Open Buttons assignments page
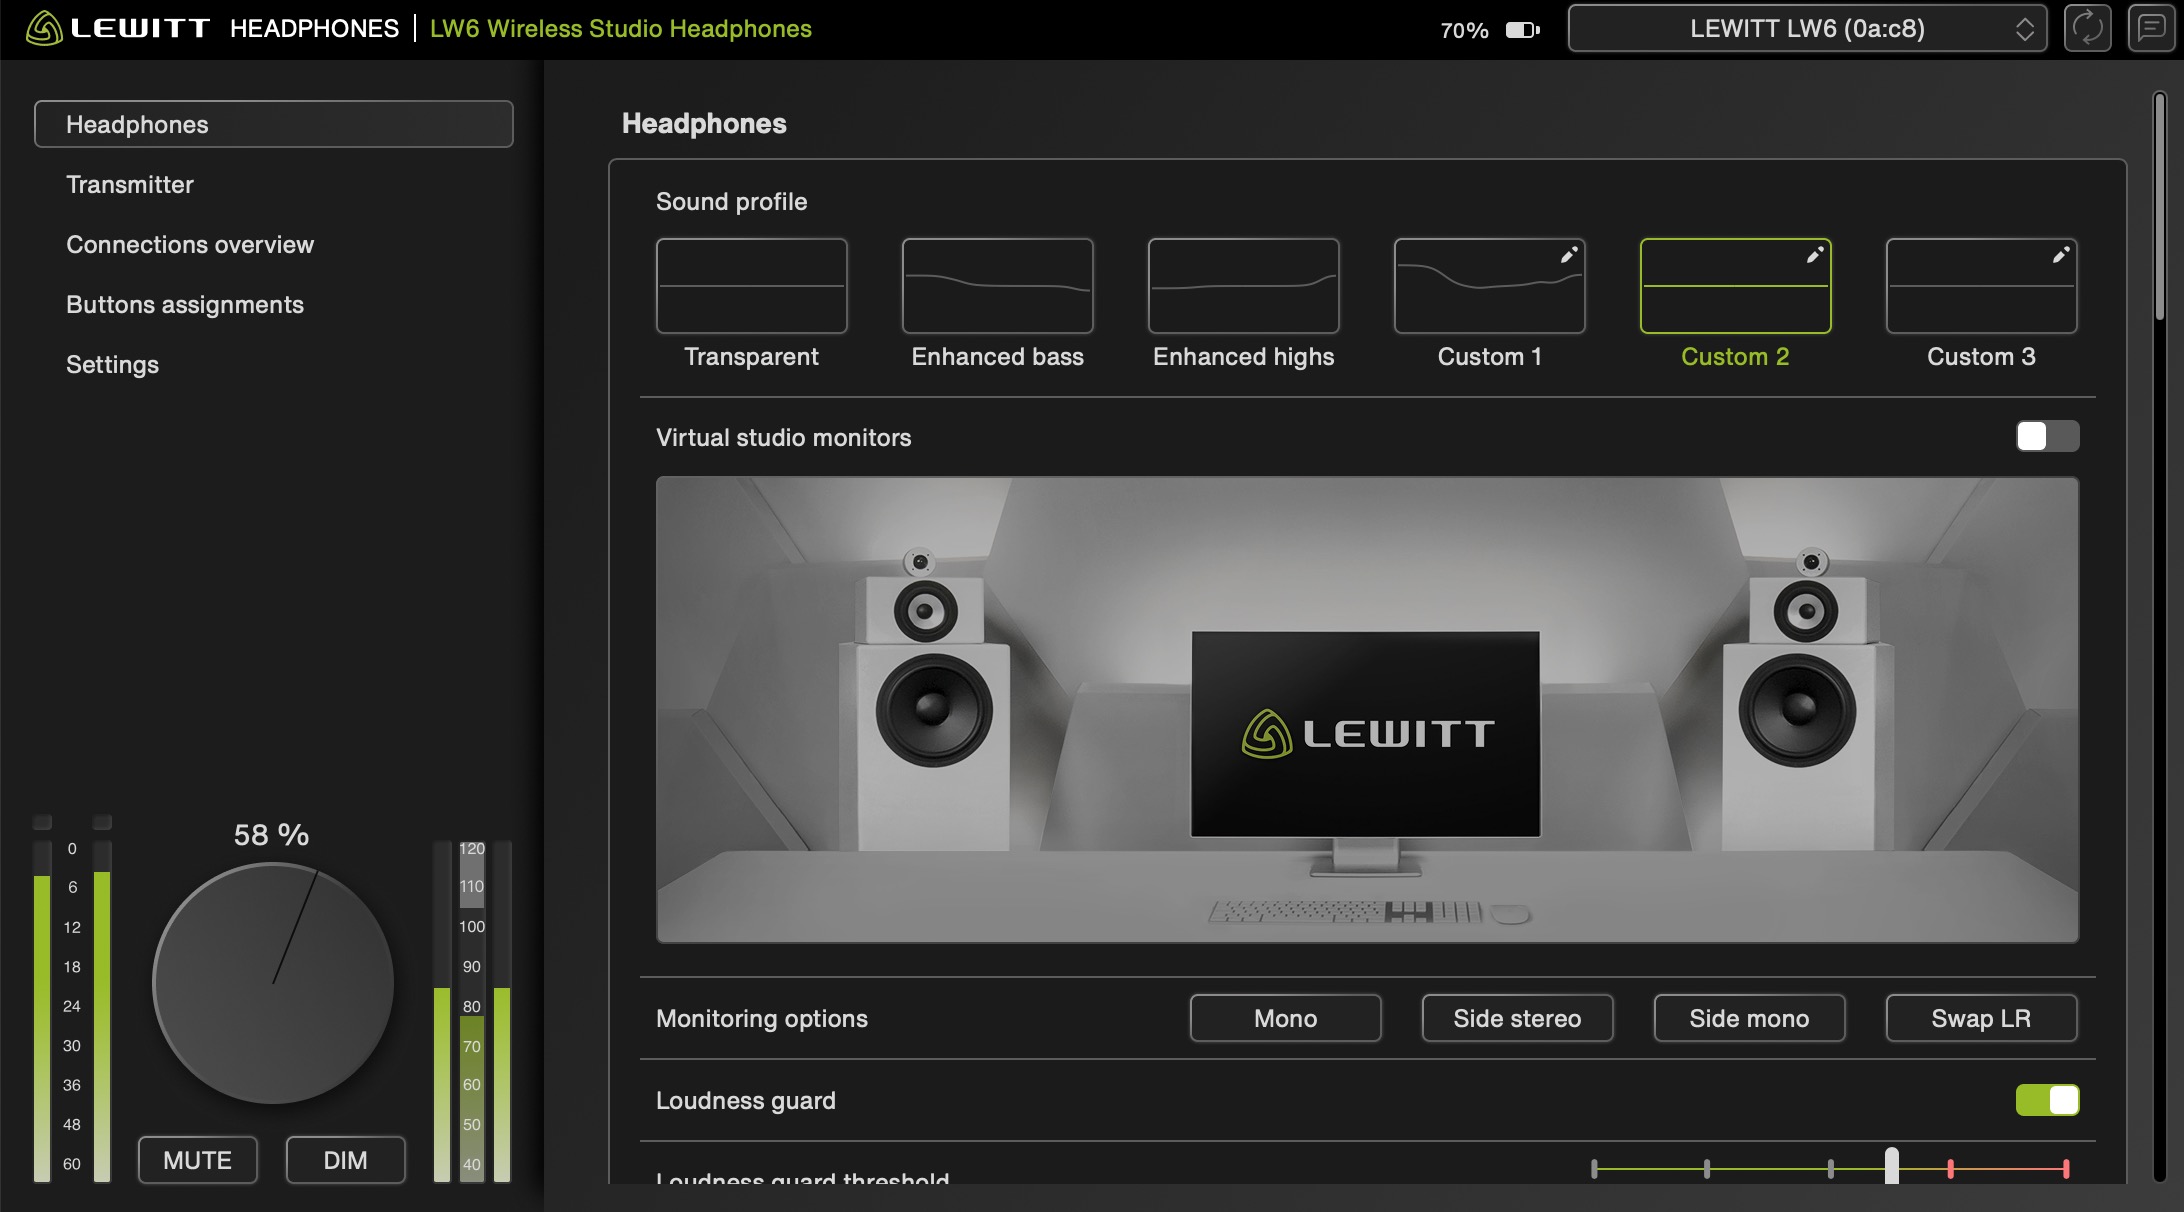This screenshot has width=2184, height=1212. [185, 304]
